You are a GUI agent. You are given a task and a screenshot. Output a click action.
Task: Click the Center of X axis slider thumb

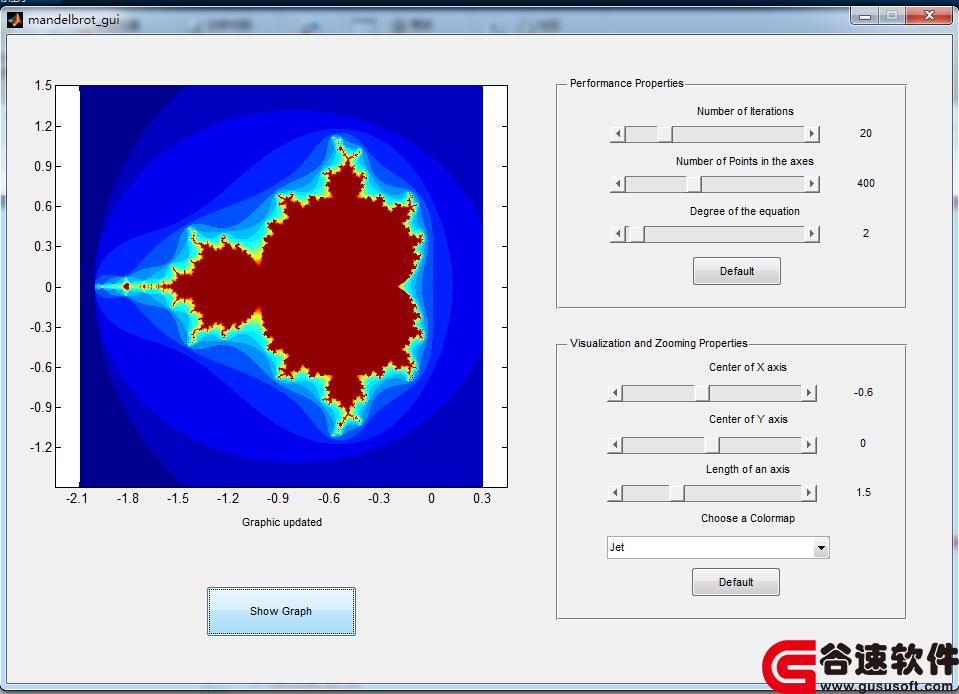702,393
